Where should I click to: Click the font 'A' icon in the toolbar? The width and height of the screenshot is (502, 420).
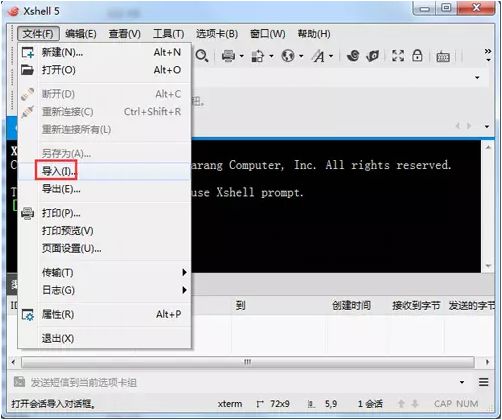tap(318, 56)
